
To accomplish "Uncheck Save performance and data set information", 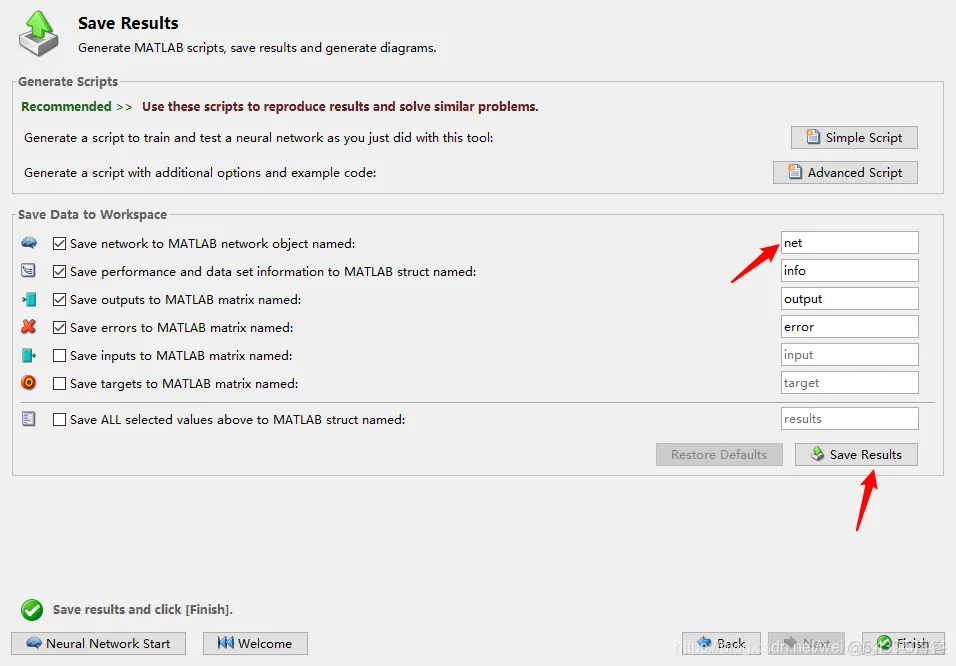I will (x=59, y=271).
